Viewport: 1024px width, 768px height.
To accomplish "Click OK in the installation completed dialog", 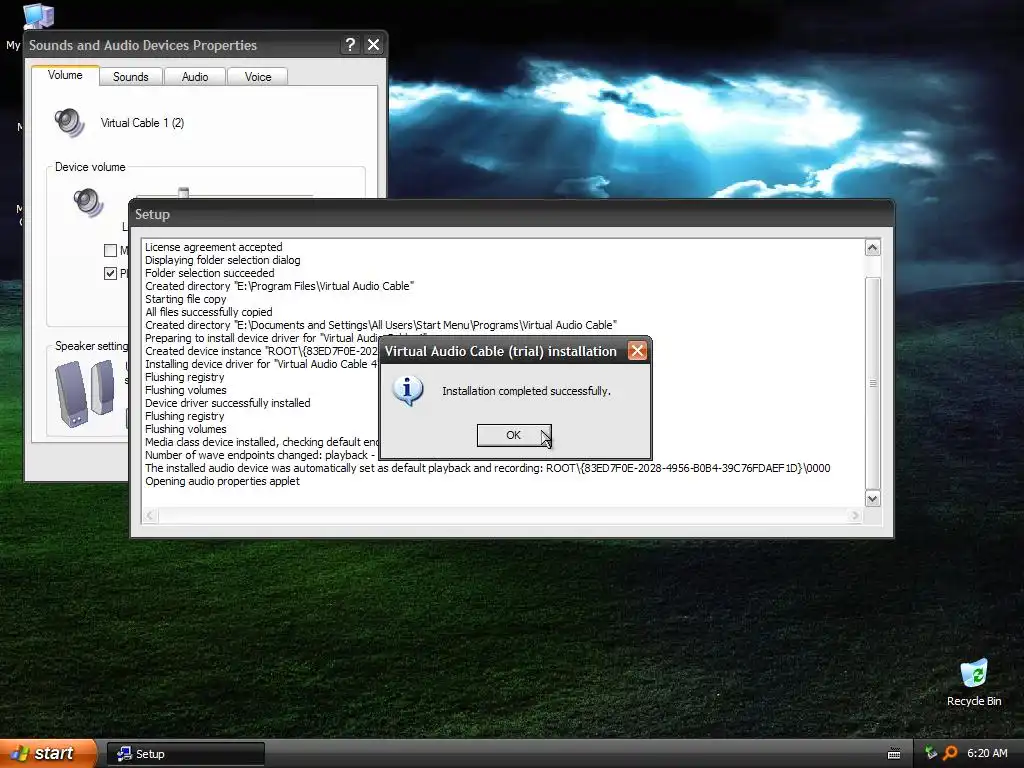I will tap(514, 435).
